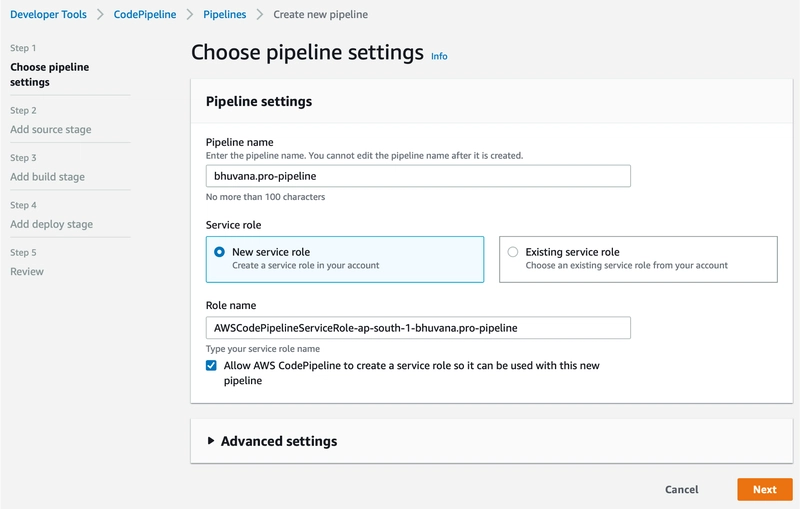Viewport: 800px width, 509px height.
Task: Select the New service role option
Action: [219, 252]
